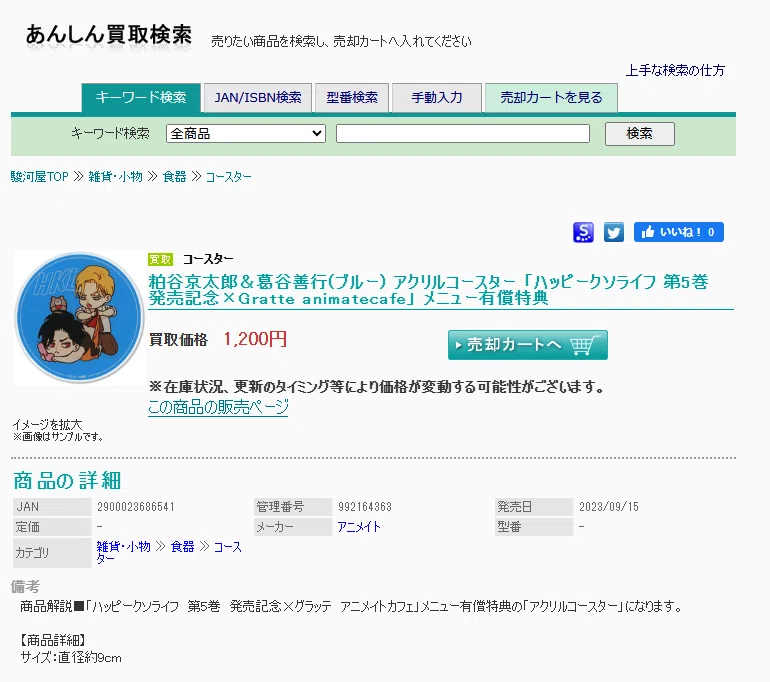770x682 pixels.
Task: Click the 検索 search button
Action: tap(640, 134)
